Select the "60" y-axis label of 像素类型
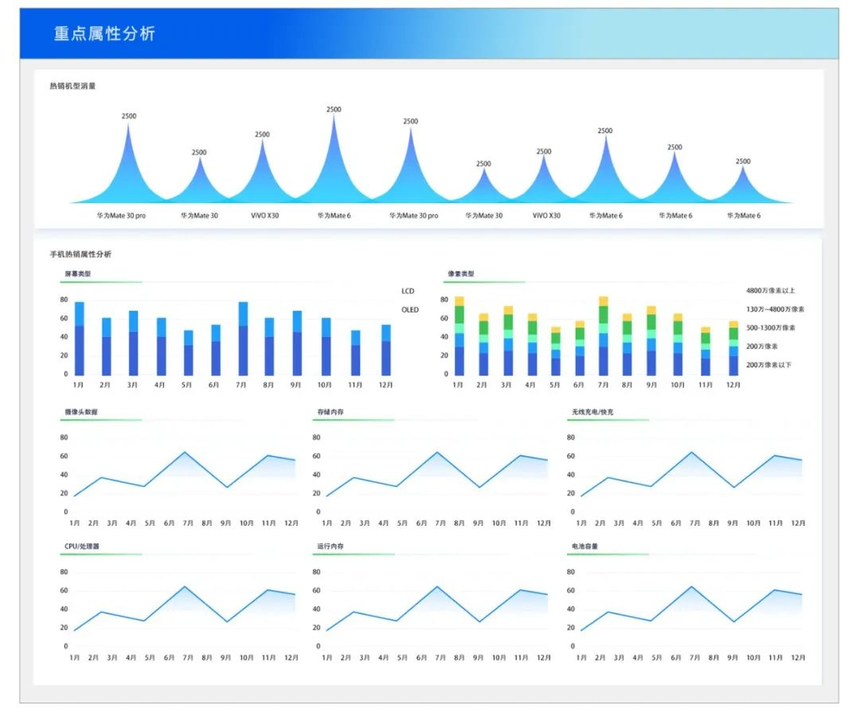This screenshot has width=860, height=725. (444, 319)
